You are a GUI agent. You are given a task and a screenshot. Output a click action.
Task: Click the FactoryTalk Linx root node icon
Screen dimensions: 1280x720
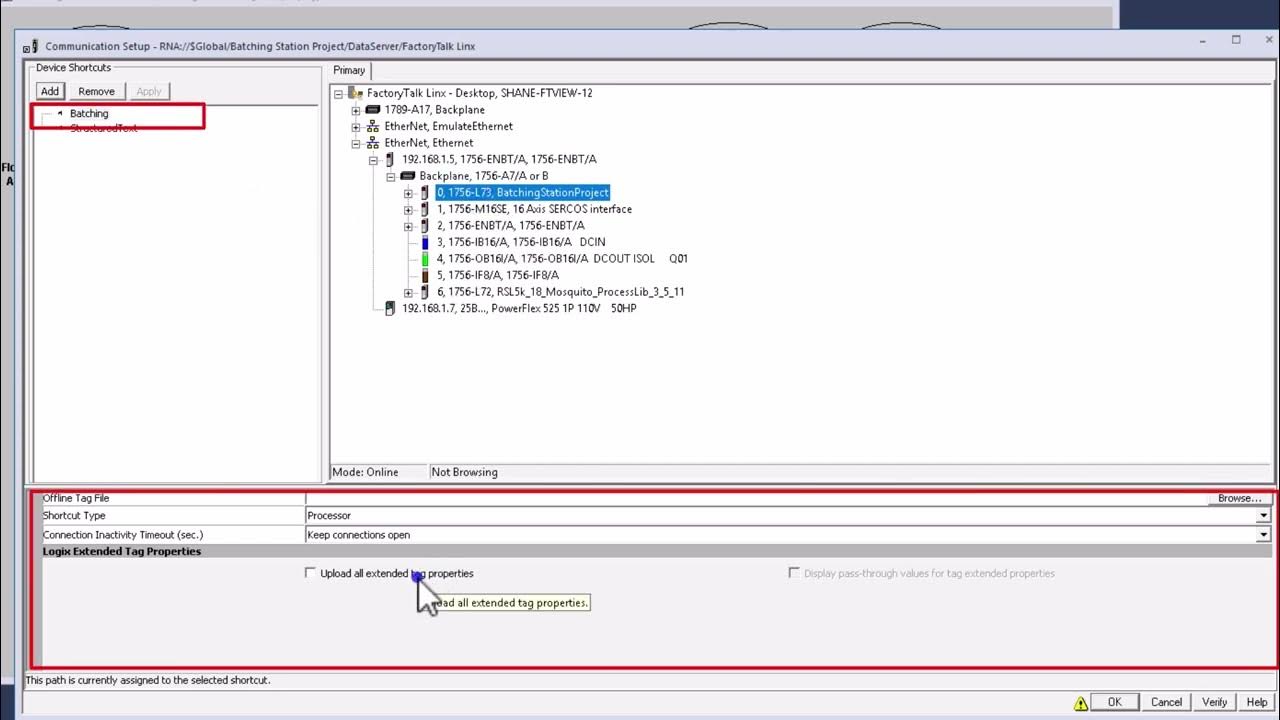click(355, 93)
